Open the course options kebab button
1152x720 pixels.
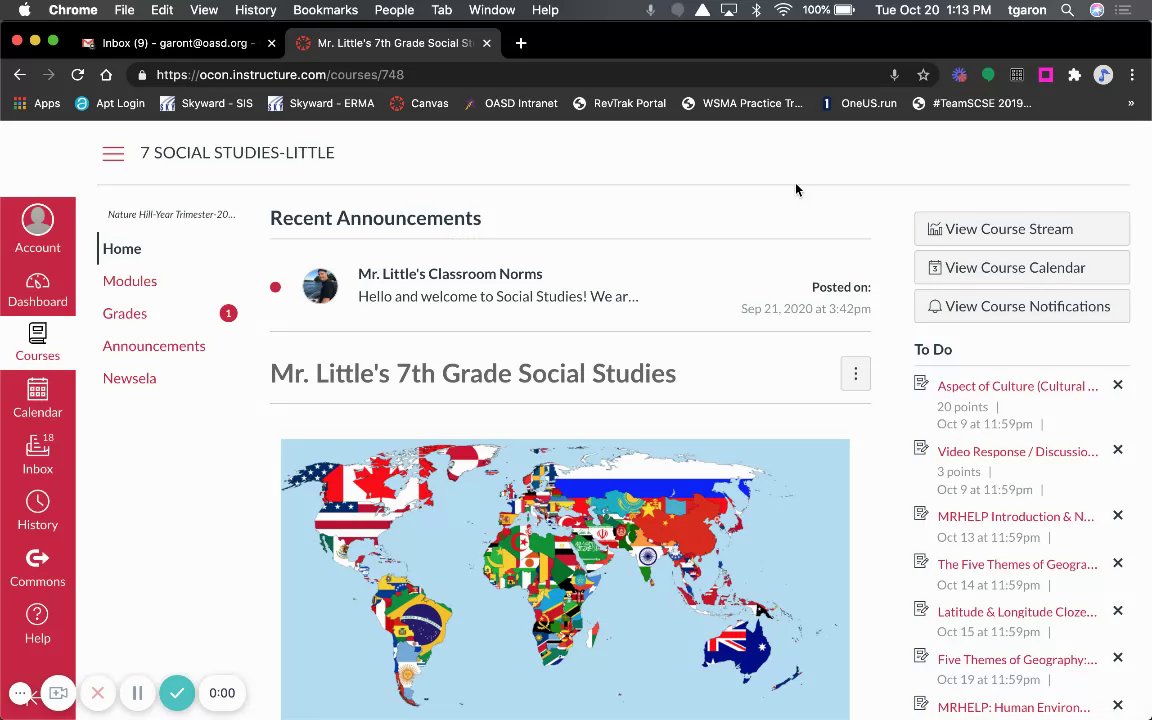[855, 373]
